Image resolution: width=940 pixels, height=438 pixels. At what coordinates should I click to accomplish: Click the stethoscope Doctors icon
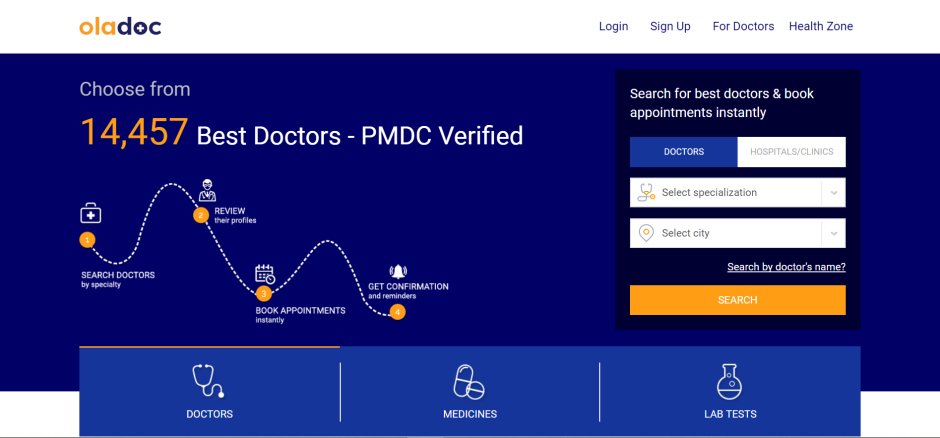tap(208, 381)
